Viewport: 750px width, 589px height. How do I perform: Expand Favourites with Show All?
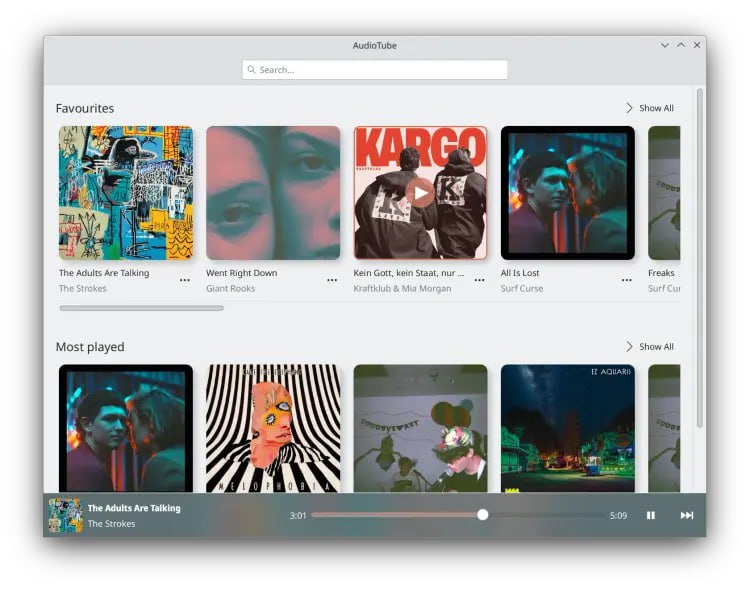tap(650, 108)
